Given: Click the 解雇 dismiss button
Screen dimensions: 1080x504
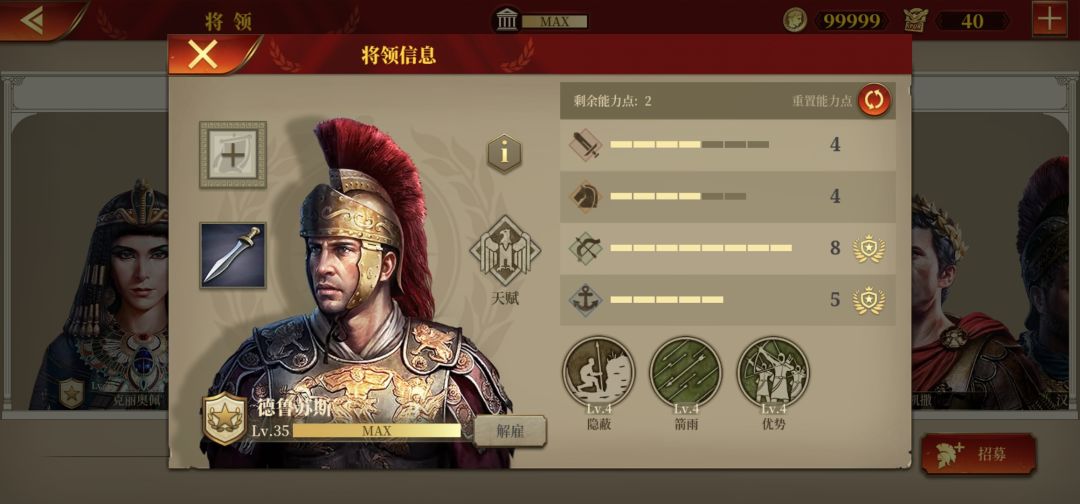Looking at the screenshot, I should (x=510, y=431).
